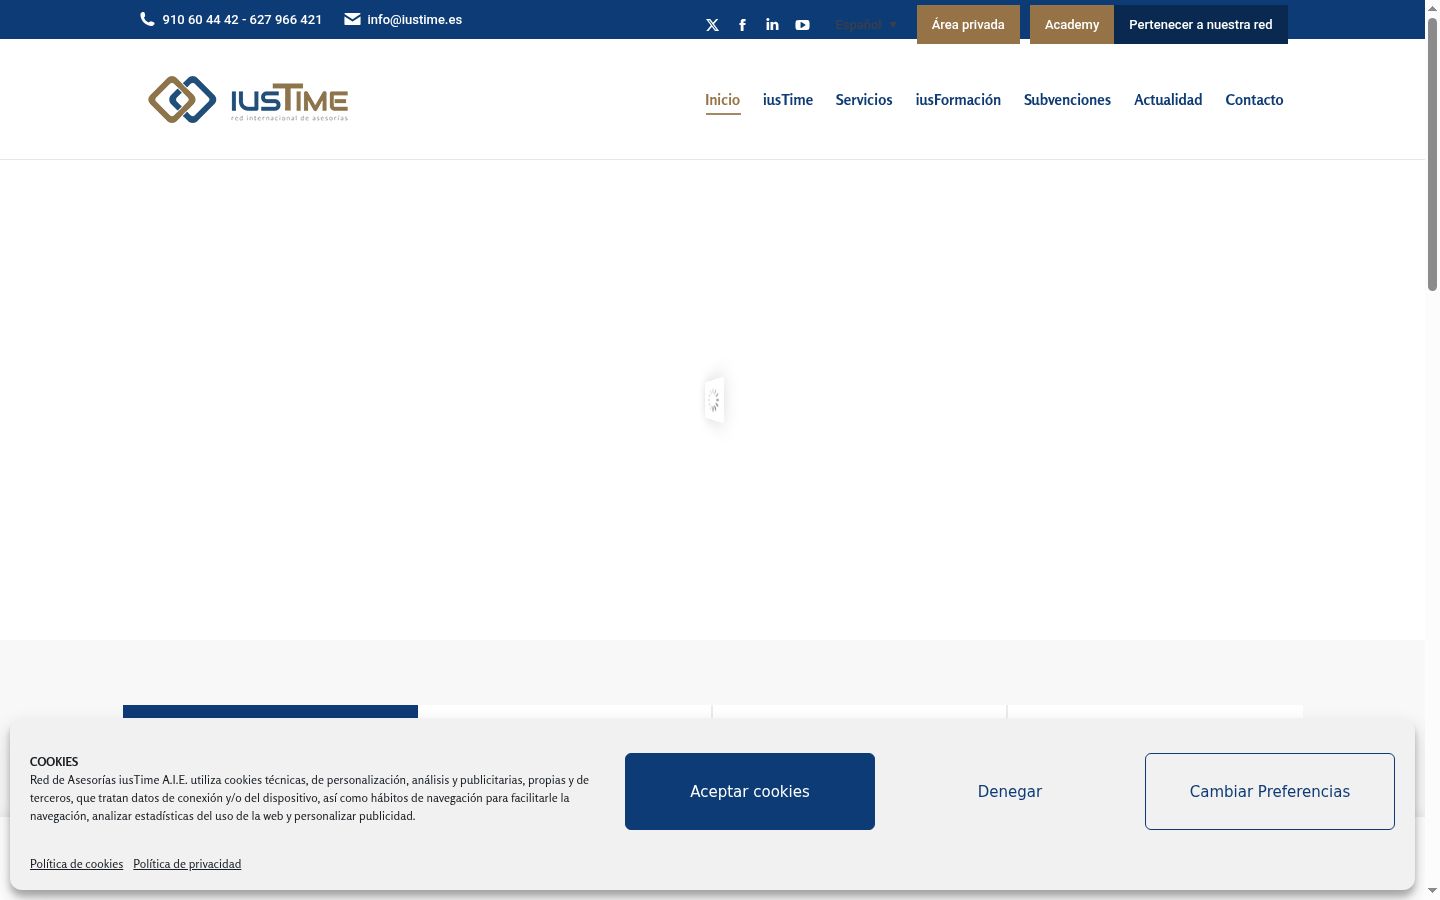Image resolution: width=1440 pixels, height=900 pixels.
Task: Open the YouTube social icon
Action: click(802, 25)
